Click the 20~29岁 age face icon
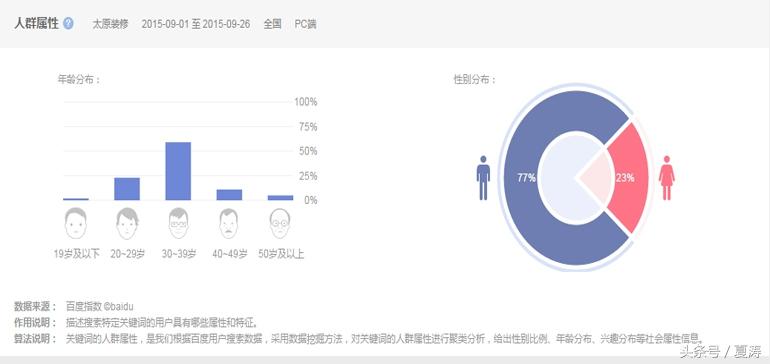Screen dimensions: 770x364 [x=127, y=224]
